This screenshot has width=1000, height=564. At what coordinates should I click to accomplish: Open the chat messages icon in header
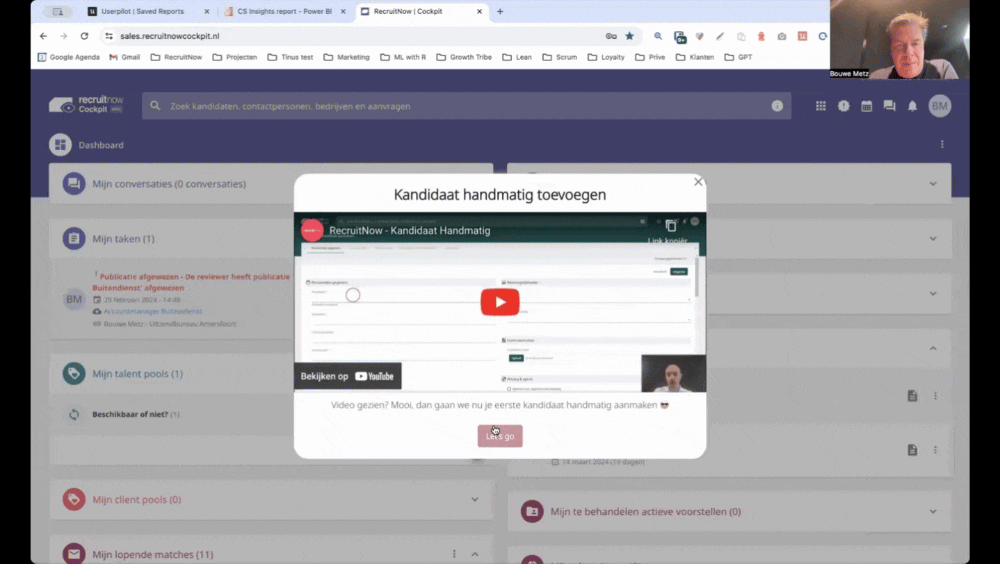(889, 106)
